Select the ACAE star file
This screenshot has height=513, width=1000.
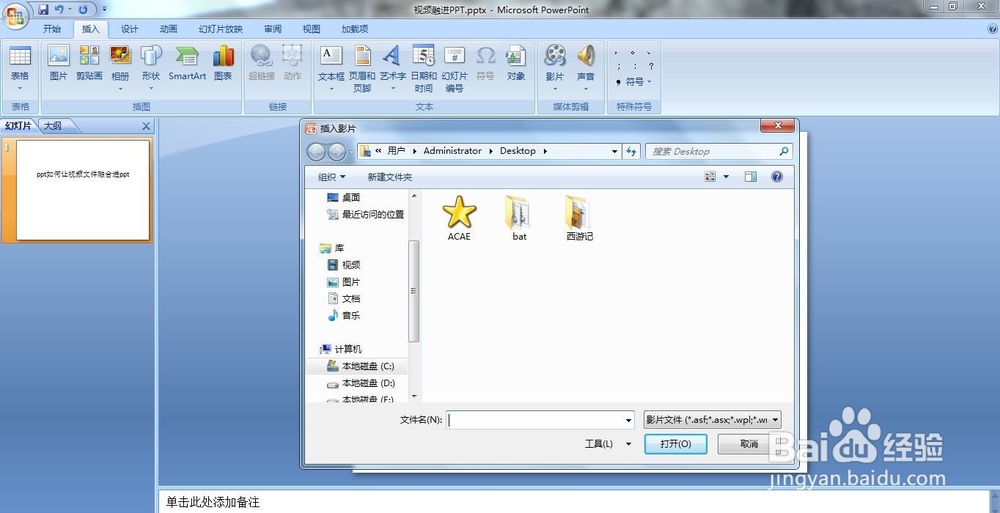[459, 218]
